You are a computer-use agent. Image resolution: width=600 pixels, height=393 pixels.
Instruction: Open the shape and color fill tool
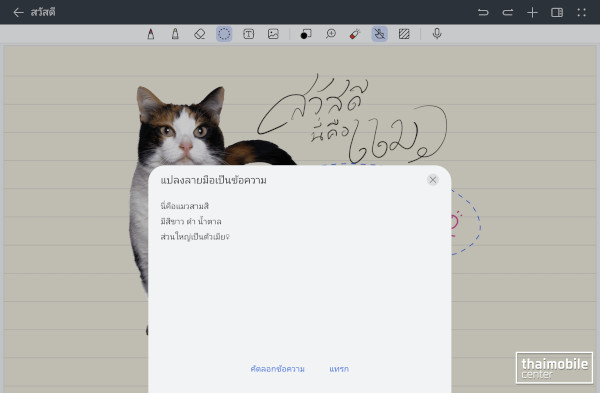[x=306, y=34]
